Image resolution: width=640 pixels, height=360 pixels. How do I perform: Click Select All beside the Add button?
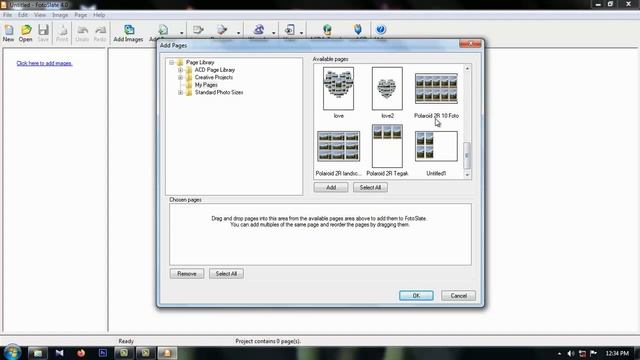pos(370,187)
